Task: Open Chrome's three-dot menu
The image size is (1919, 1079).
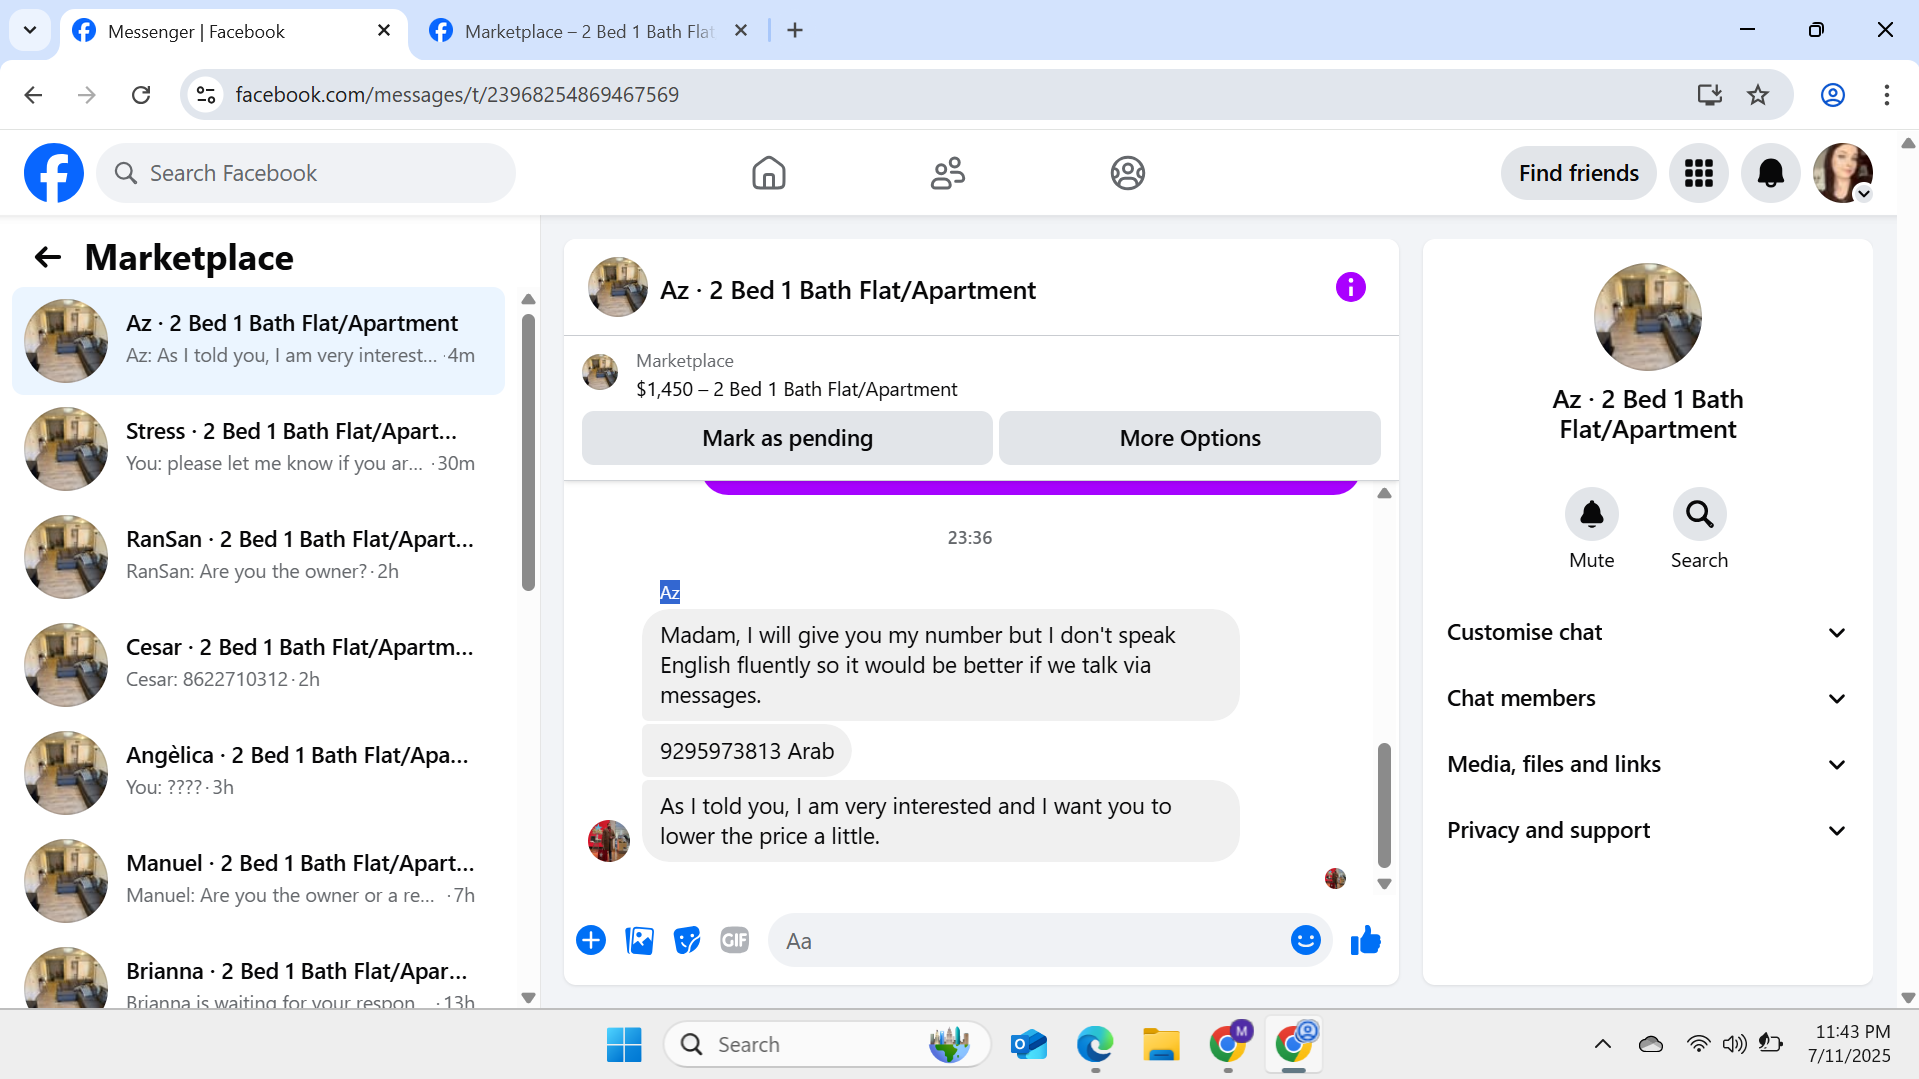Action: click(x=1886, y=95)
